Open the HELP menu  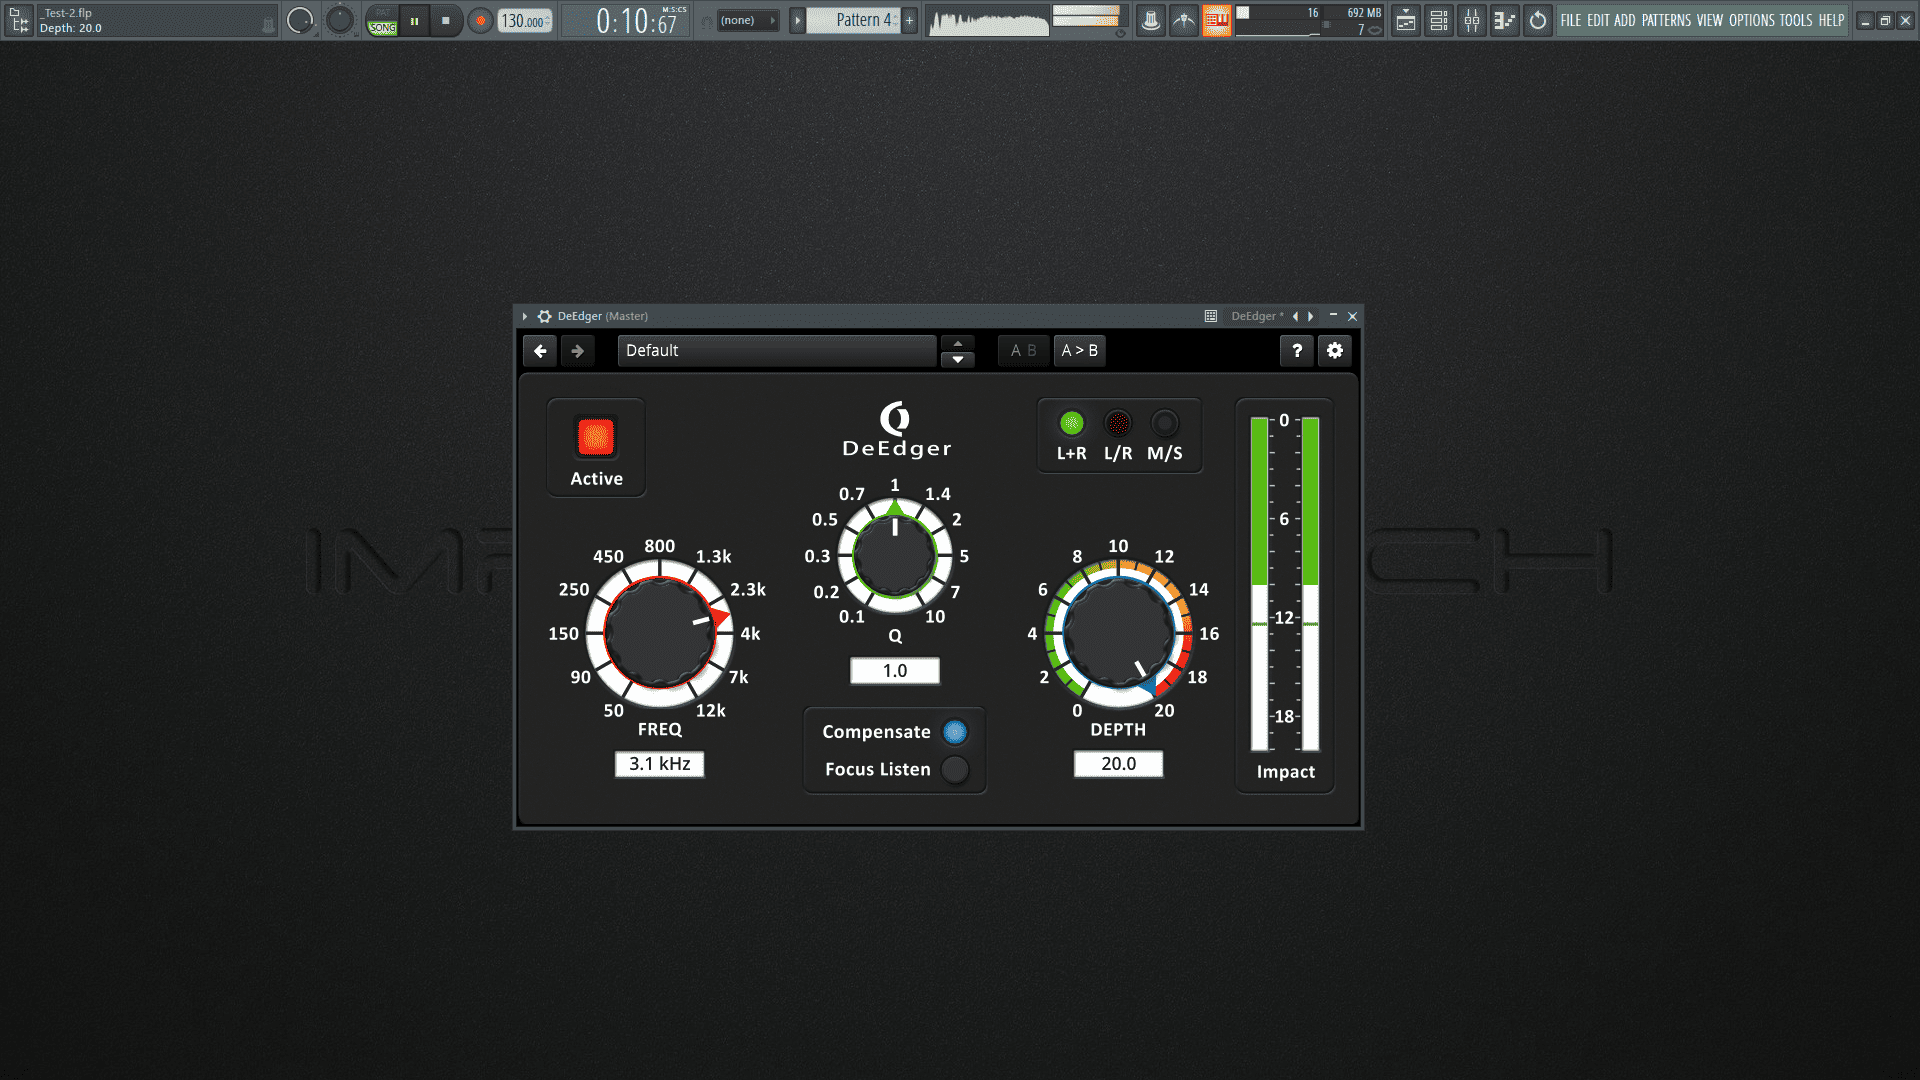(x=1831, y=20)
